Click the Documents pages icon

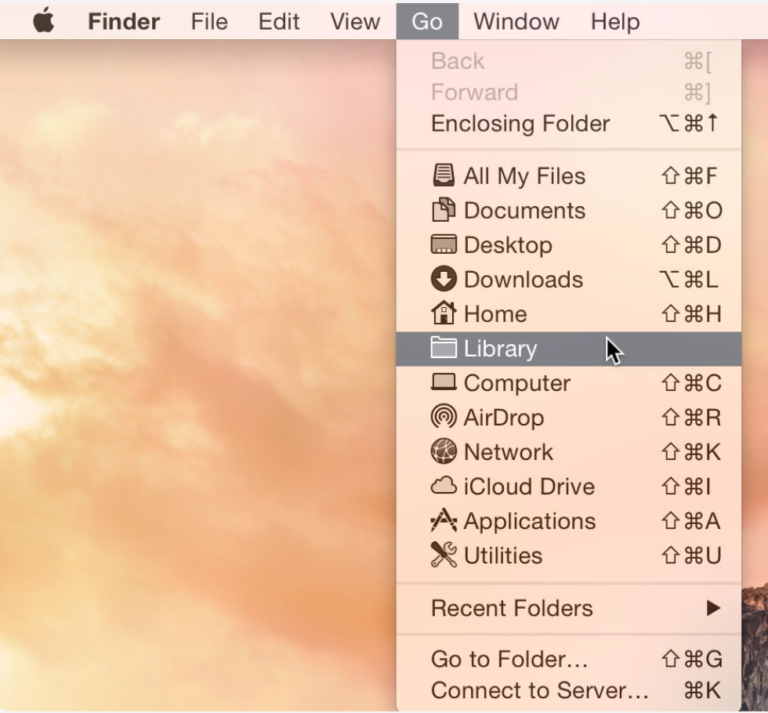444,210
